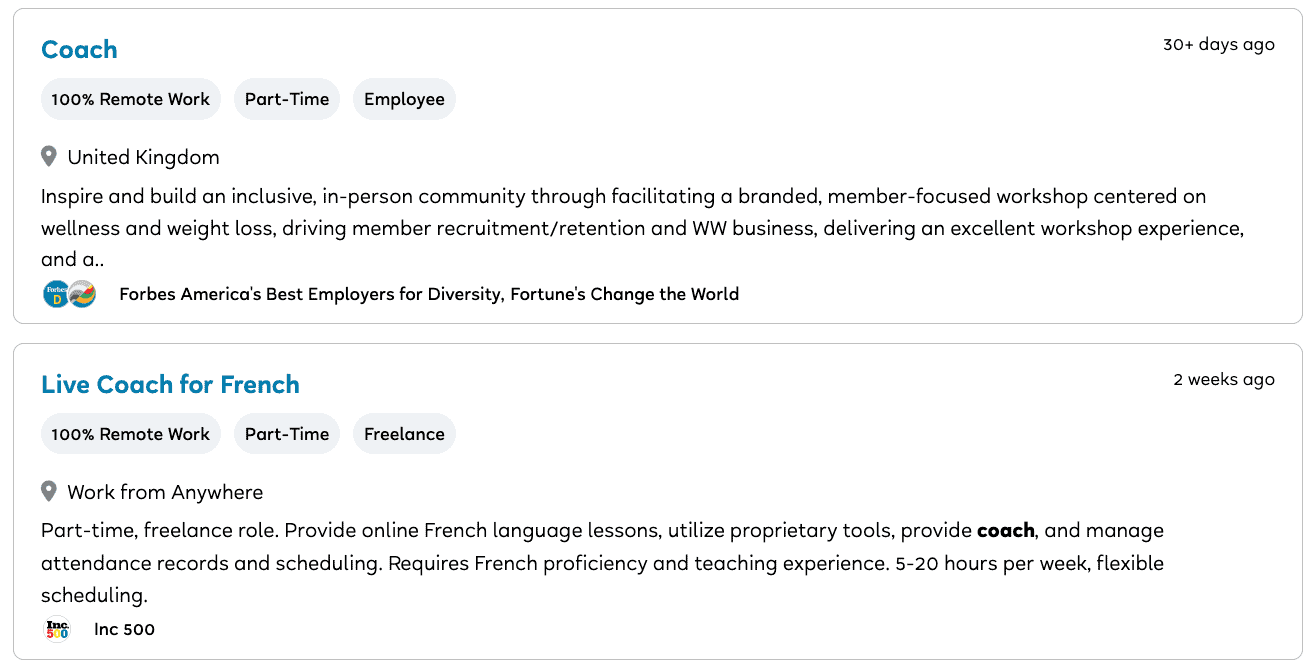Click the Forbes and Fortune accolades text
The height and width of the screenshot is (668, 1314).
[x=429, y=294]
